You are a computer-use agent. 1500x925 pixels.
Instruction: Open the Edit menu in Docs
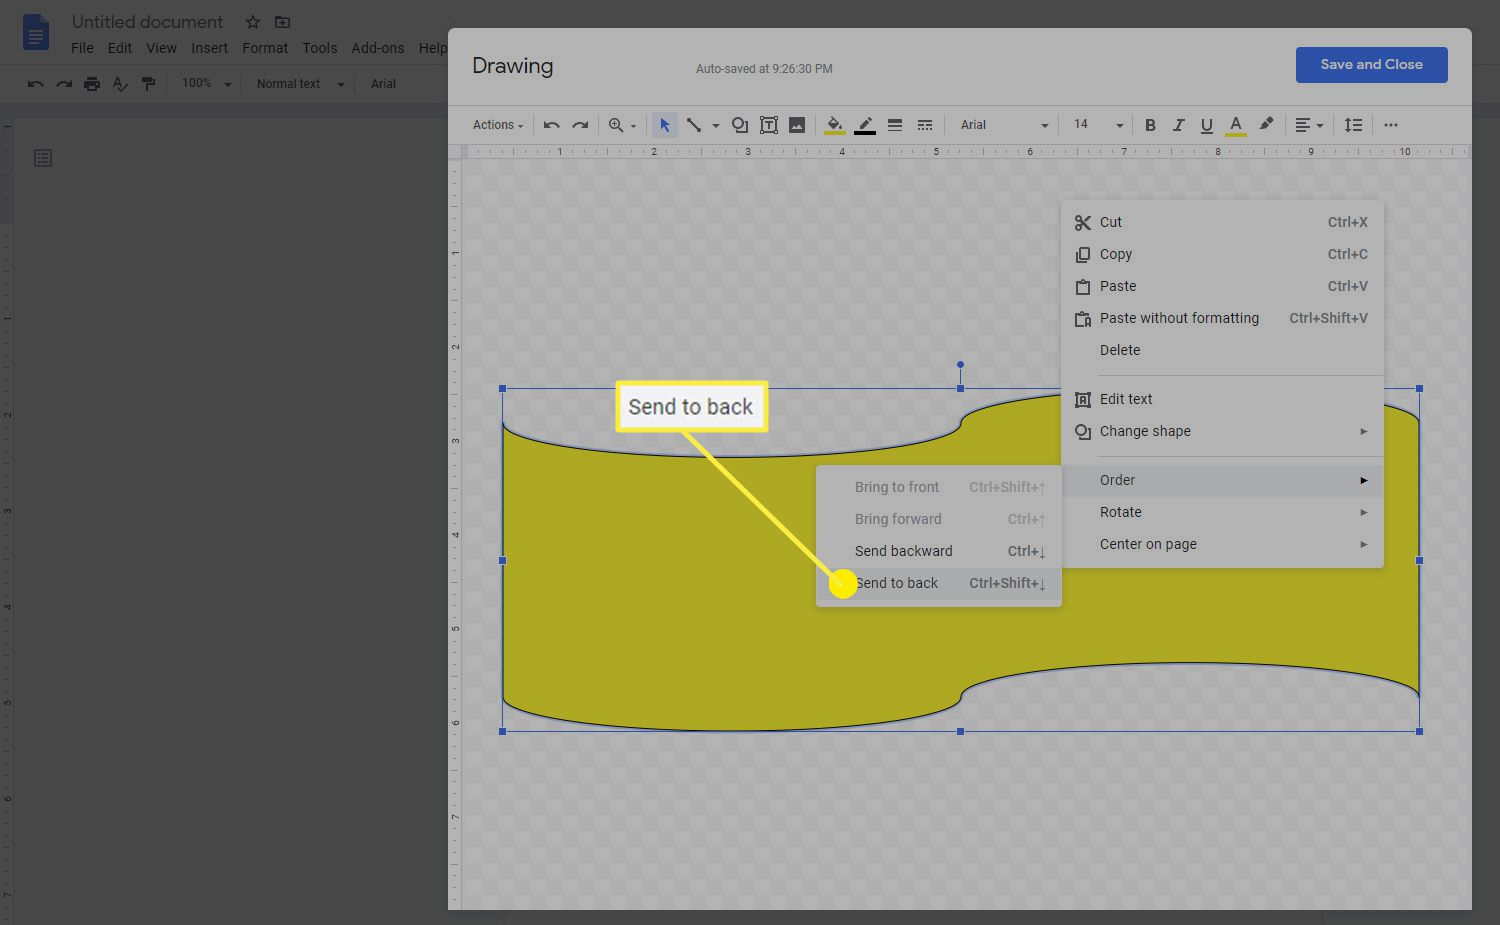pos(120,48)
